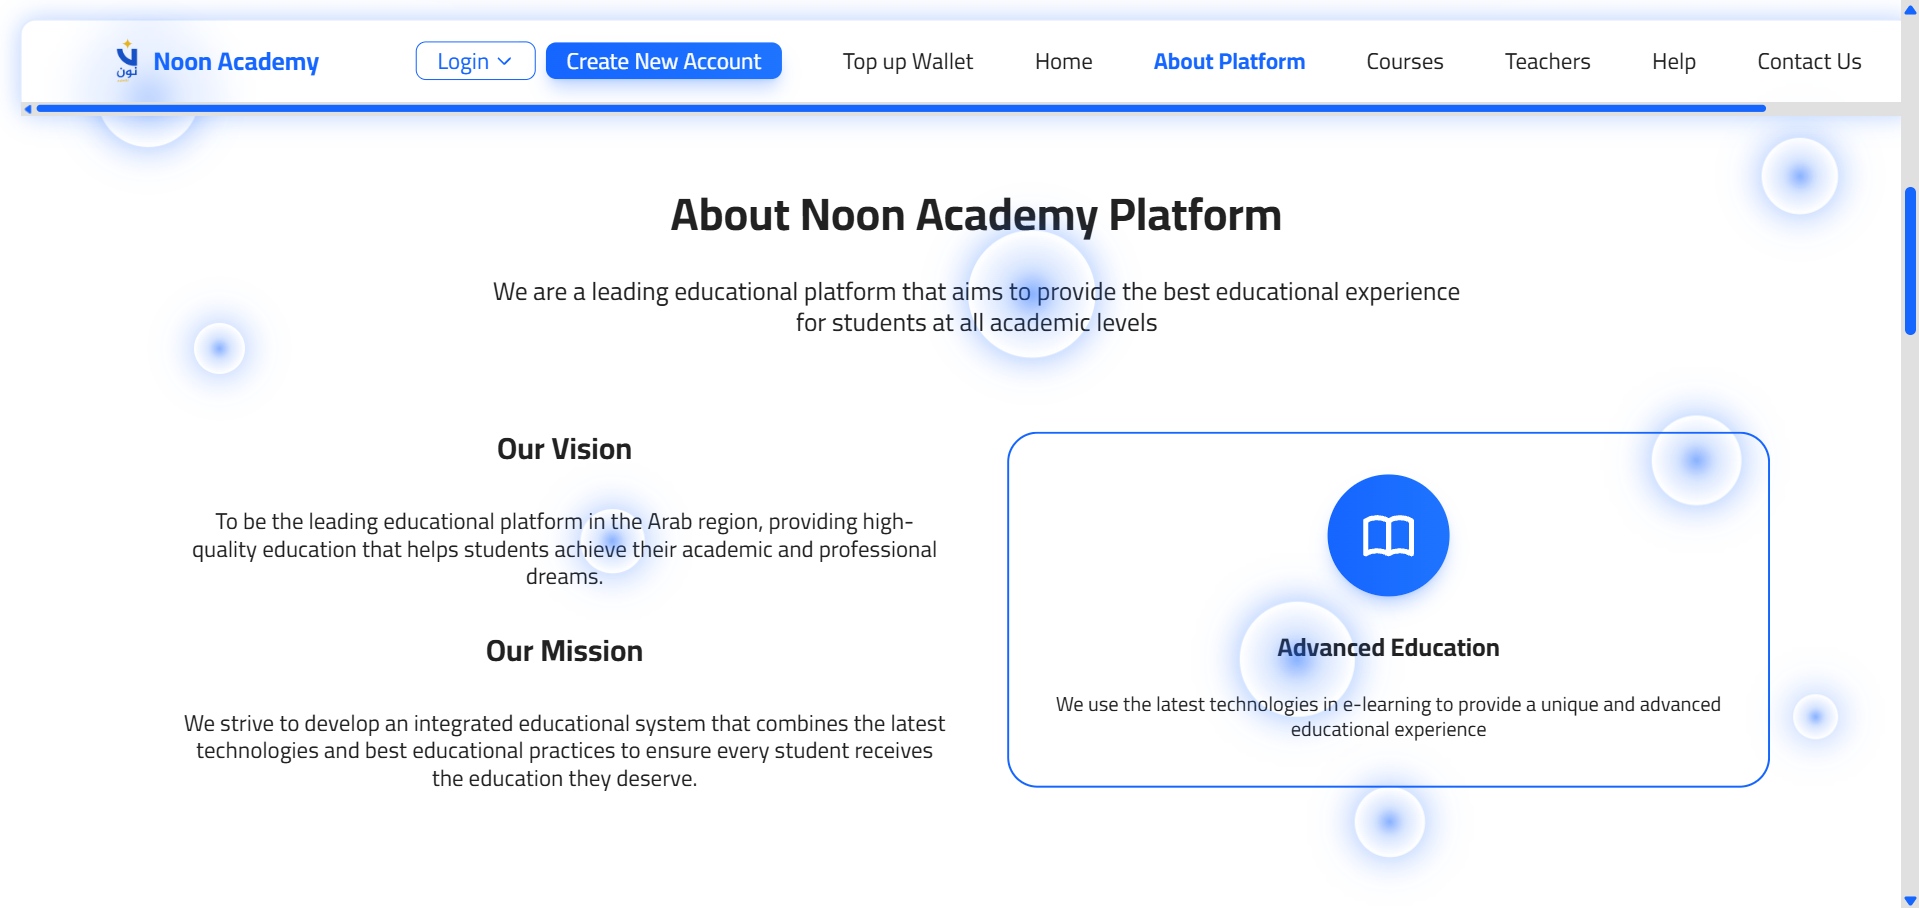Open the Help link
The image size is (1919, 908).
(1673, 61)
